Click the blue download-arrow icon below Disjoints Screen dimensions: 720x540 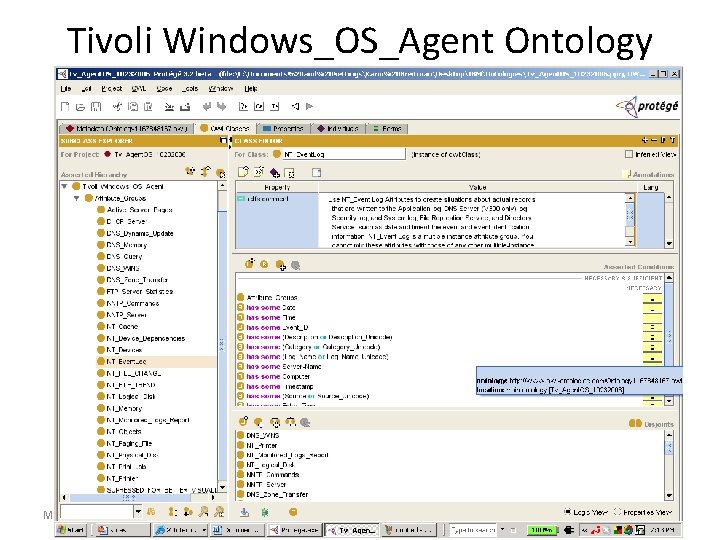244,512
